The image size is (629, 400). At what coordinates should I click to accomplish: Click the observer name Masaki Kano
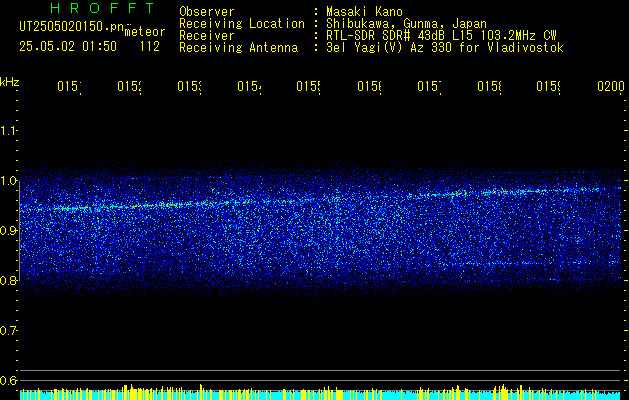tap(365, 12)
